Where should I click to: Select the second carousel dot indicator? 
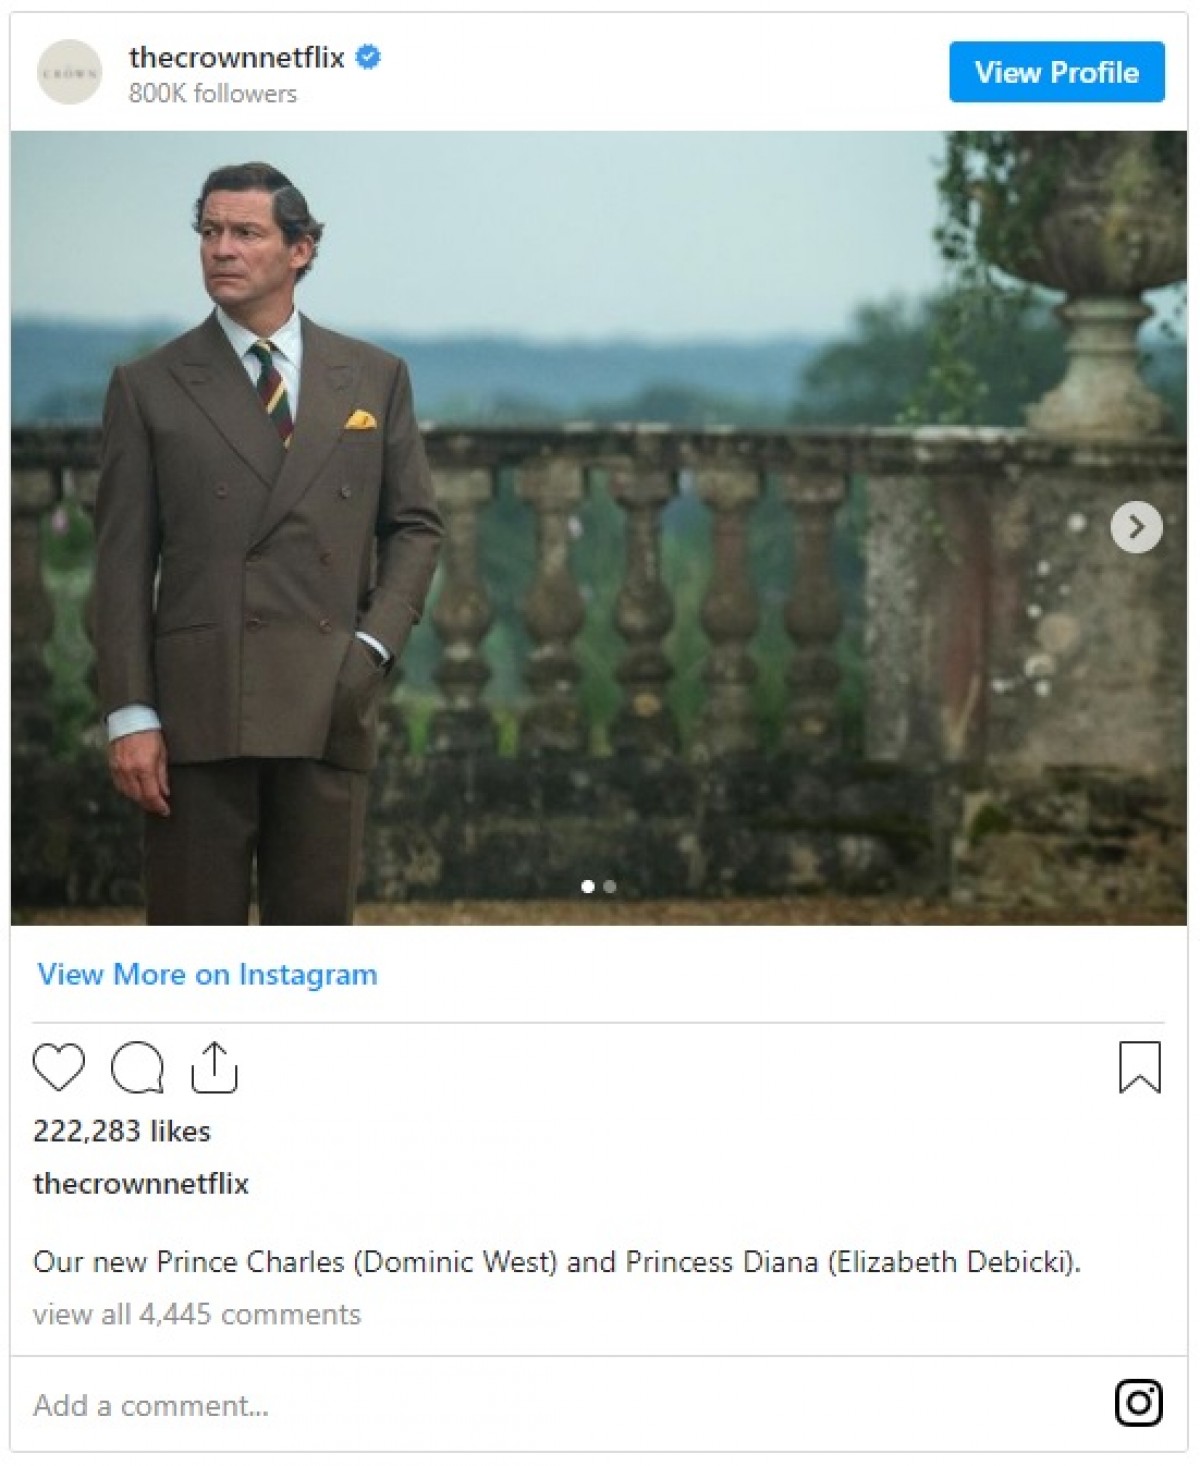610,886
